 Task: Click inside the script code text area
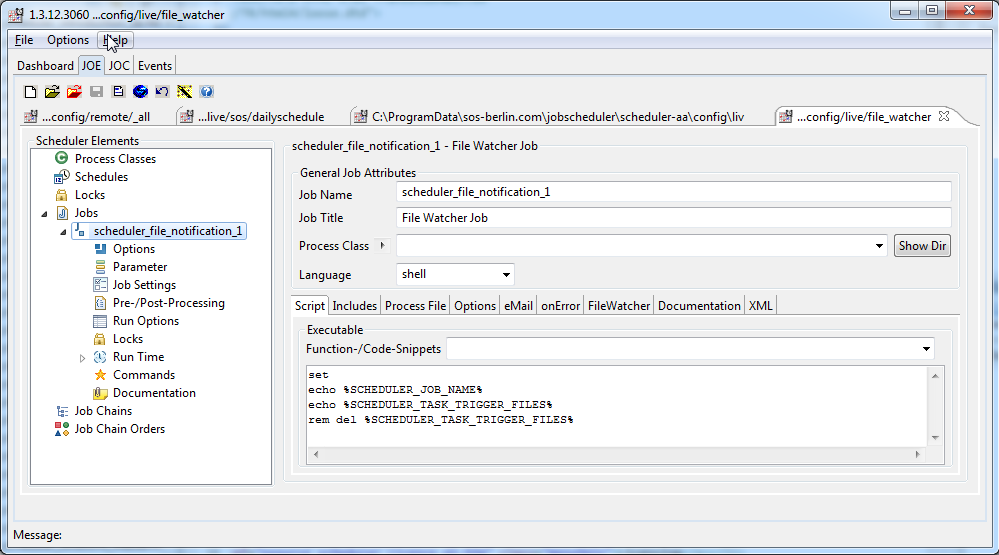(x=617, y=406)
